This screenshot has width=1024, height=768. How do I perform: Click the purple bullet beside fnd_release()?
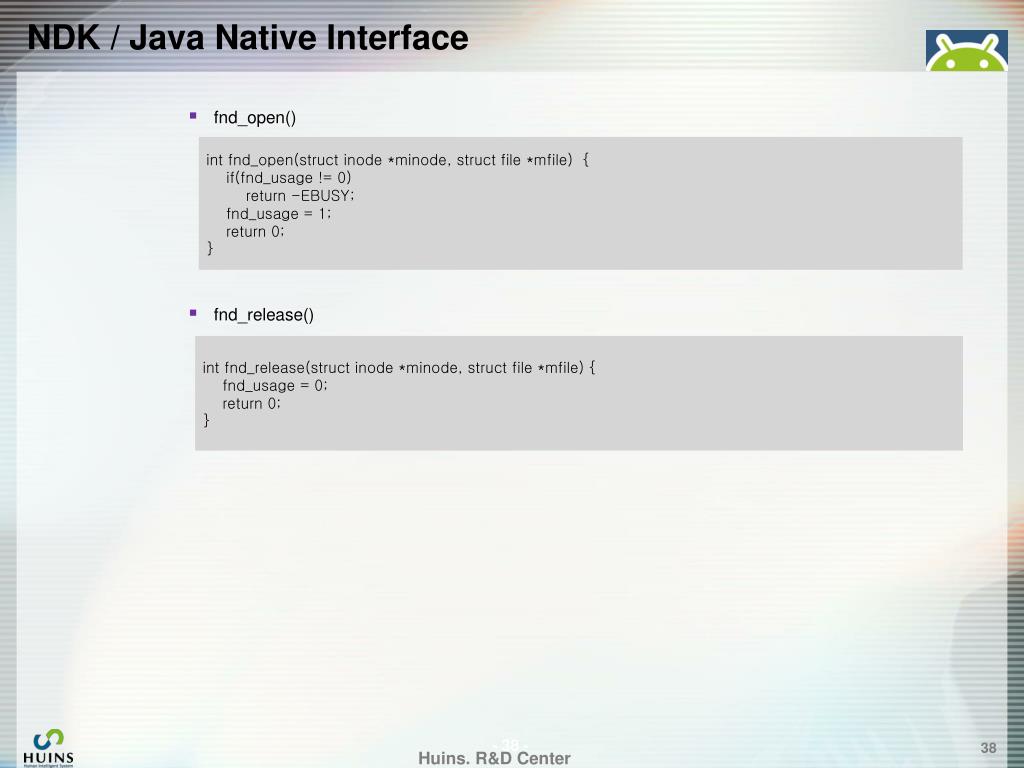click(x=193, y=313)
